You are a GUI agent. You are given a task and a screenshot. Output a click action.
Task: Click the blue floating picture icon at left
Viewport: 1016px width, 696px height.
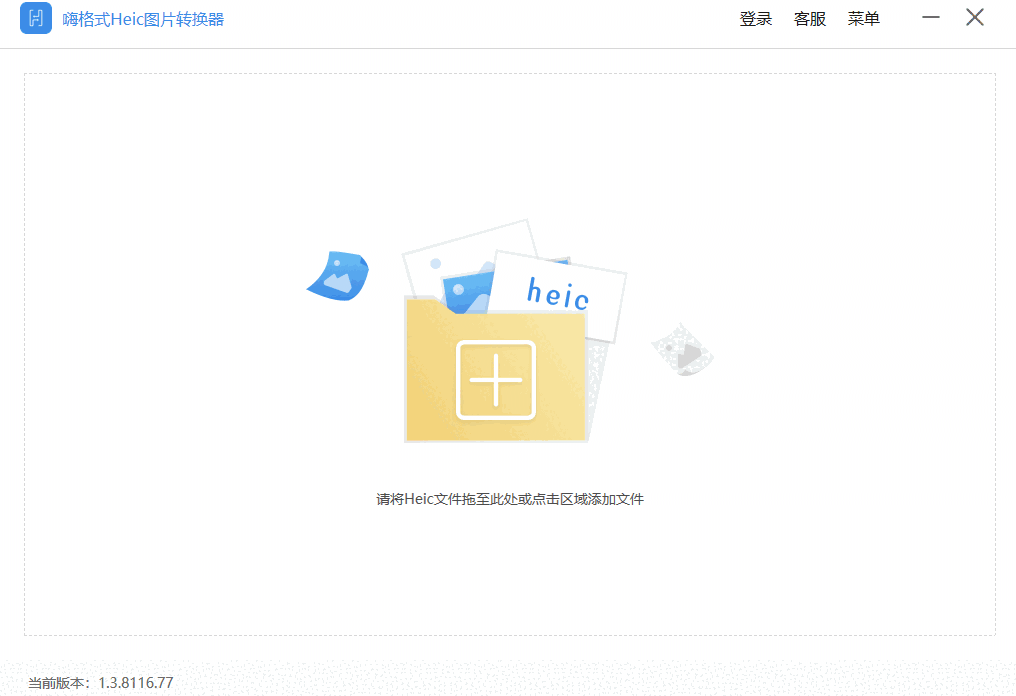pyautogui.click(x=339, y=275)
